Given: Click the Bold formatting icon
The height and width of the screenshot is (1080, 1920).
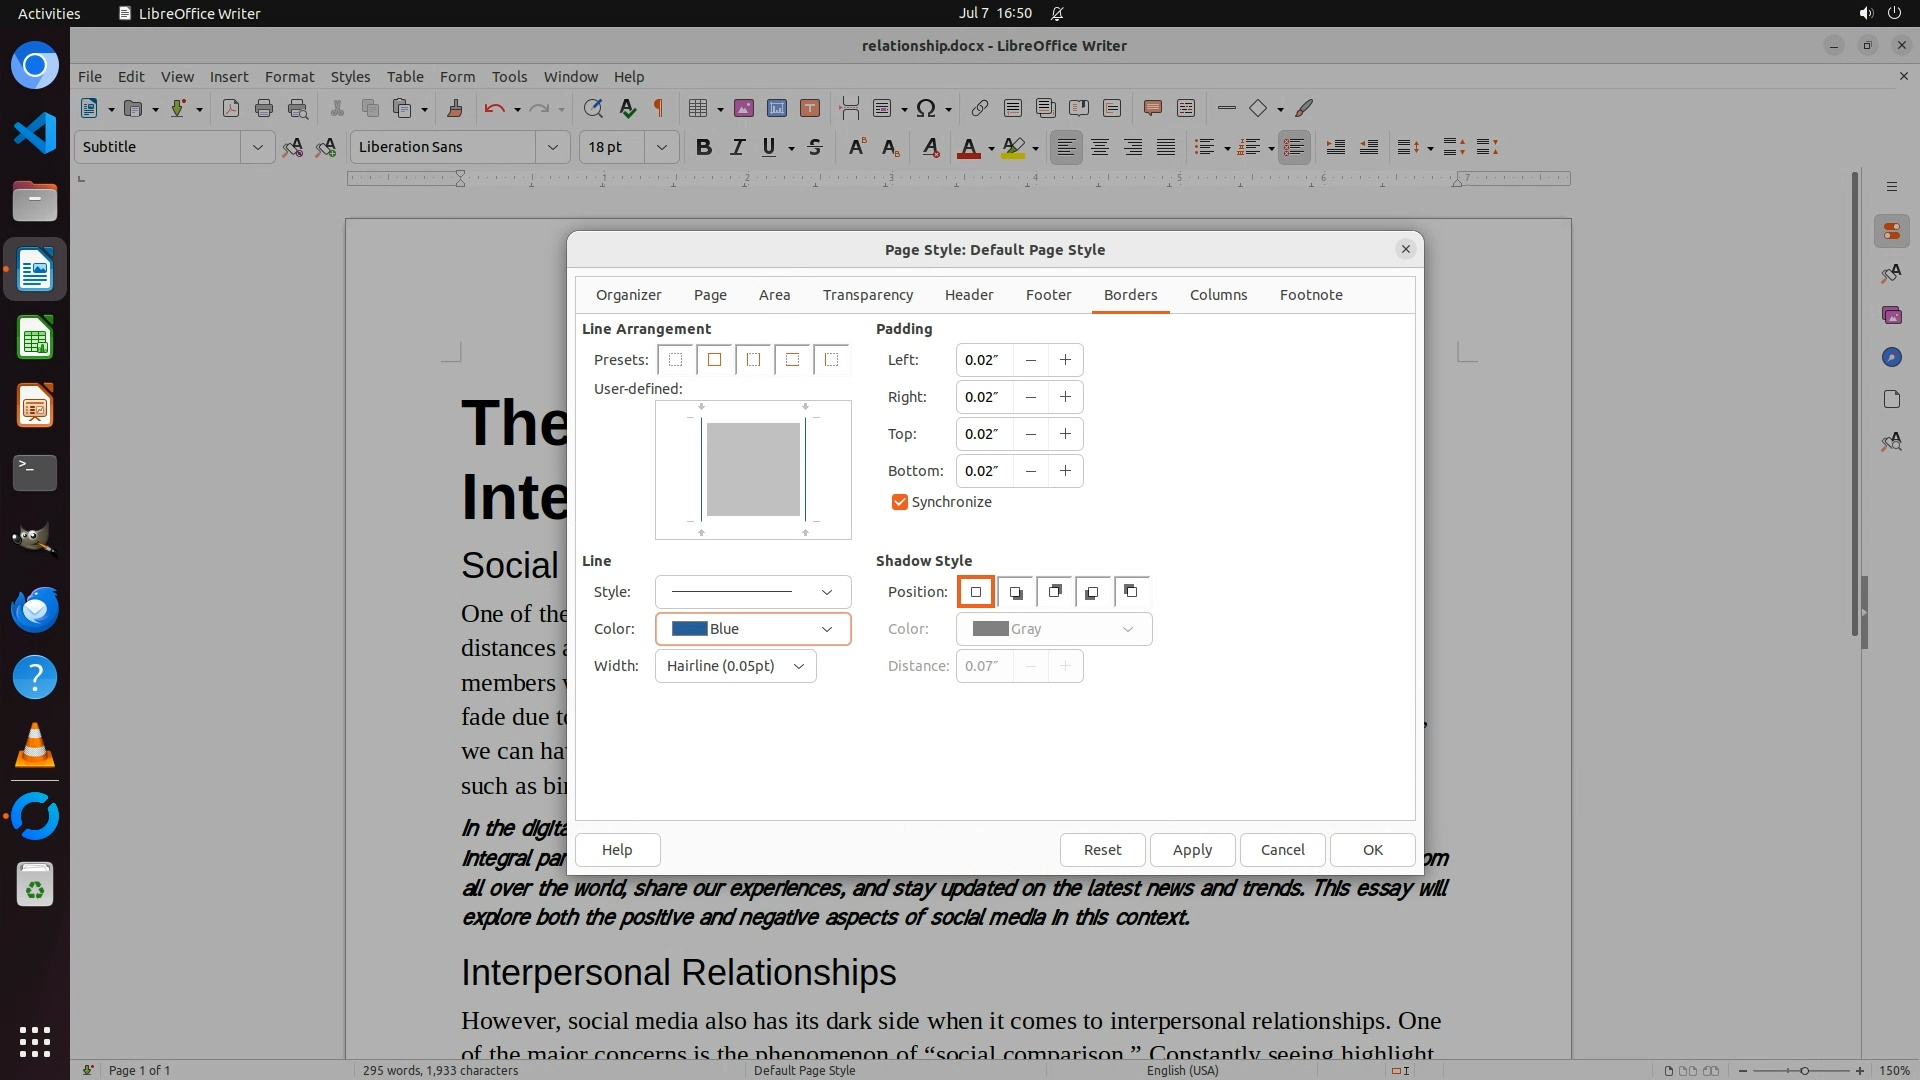Looking at the screenshot, I should [703, 147].
